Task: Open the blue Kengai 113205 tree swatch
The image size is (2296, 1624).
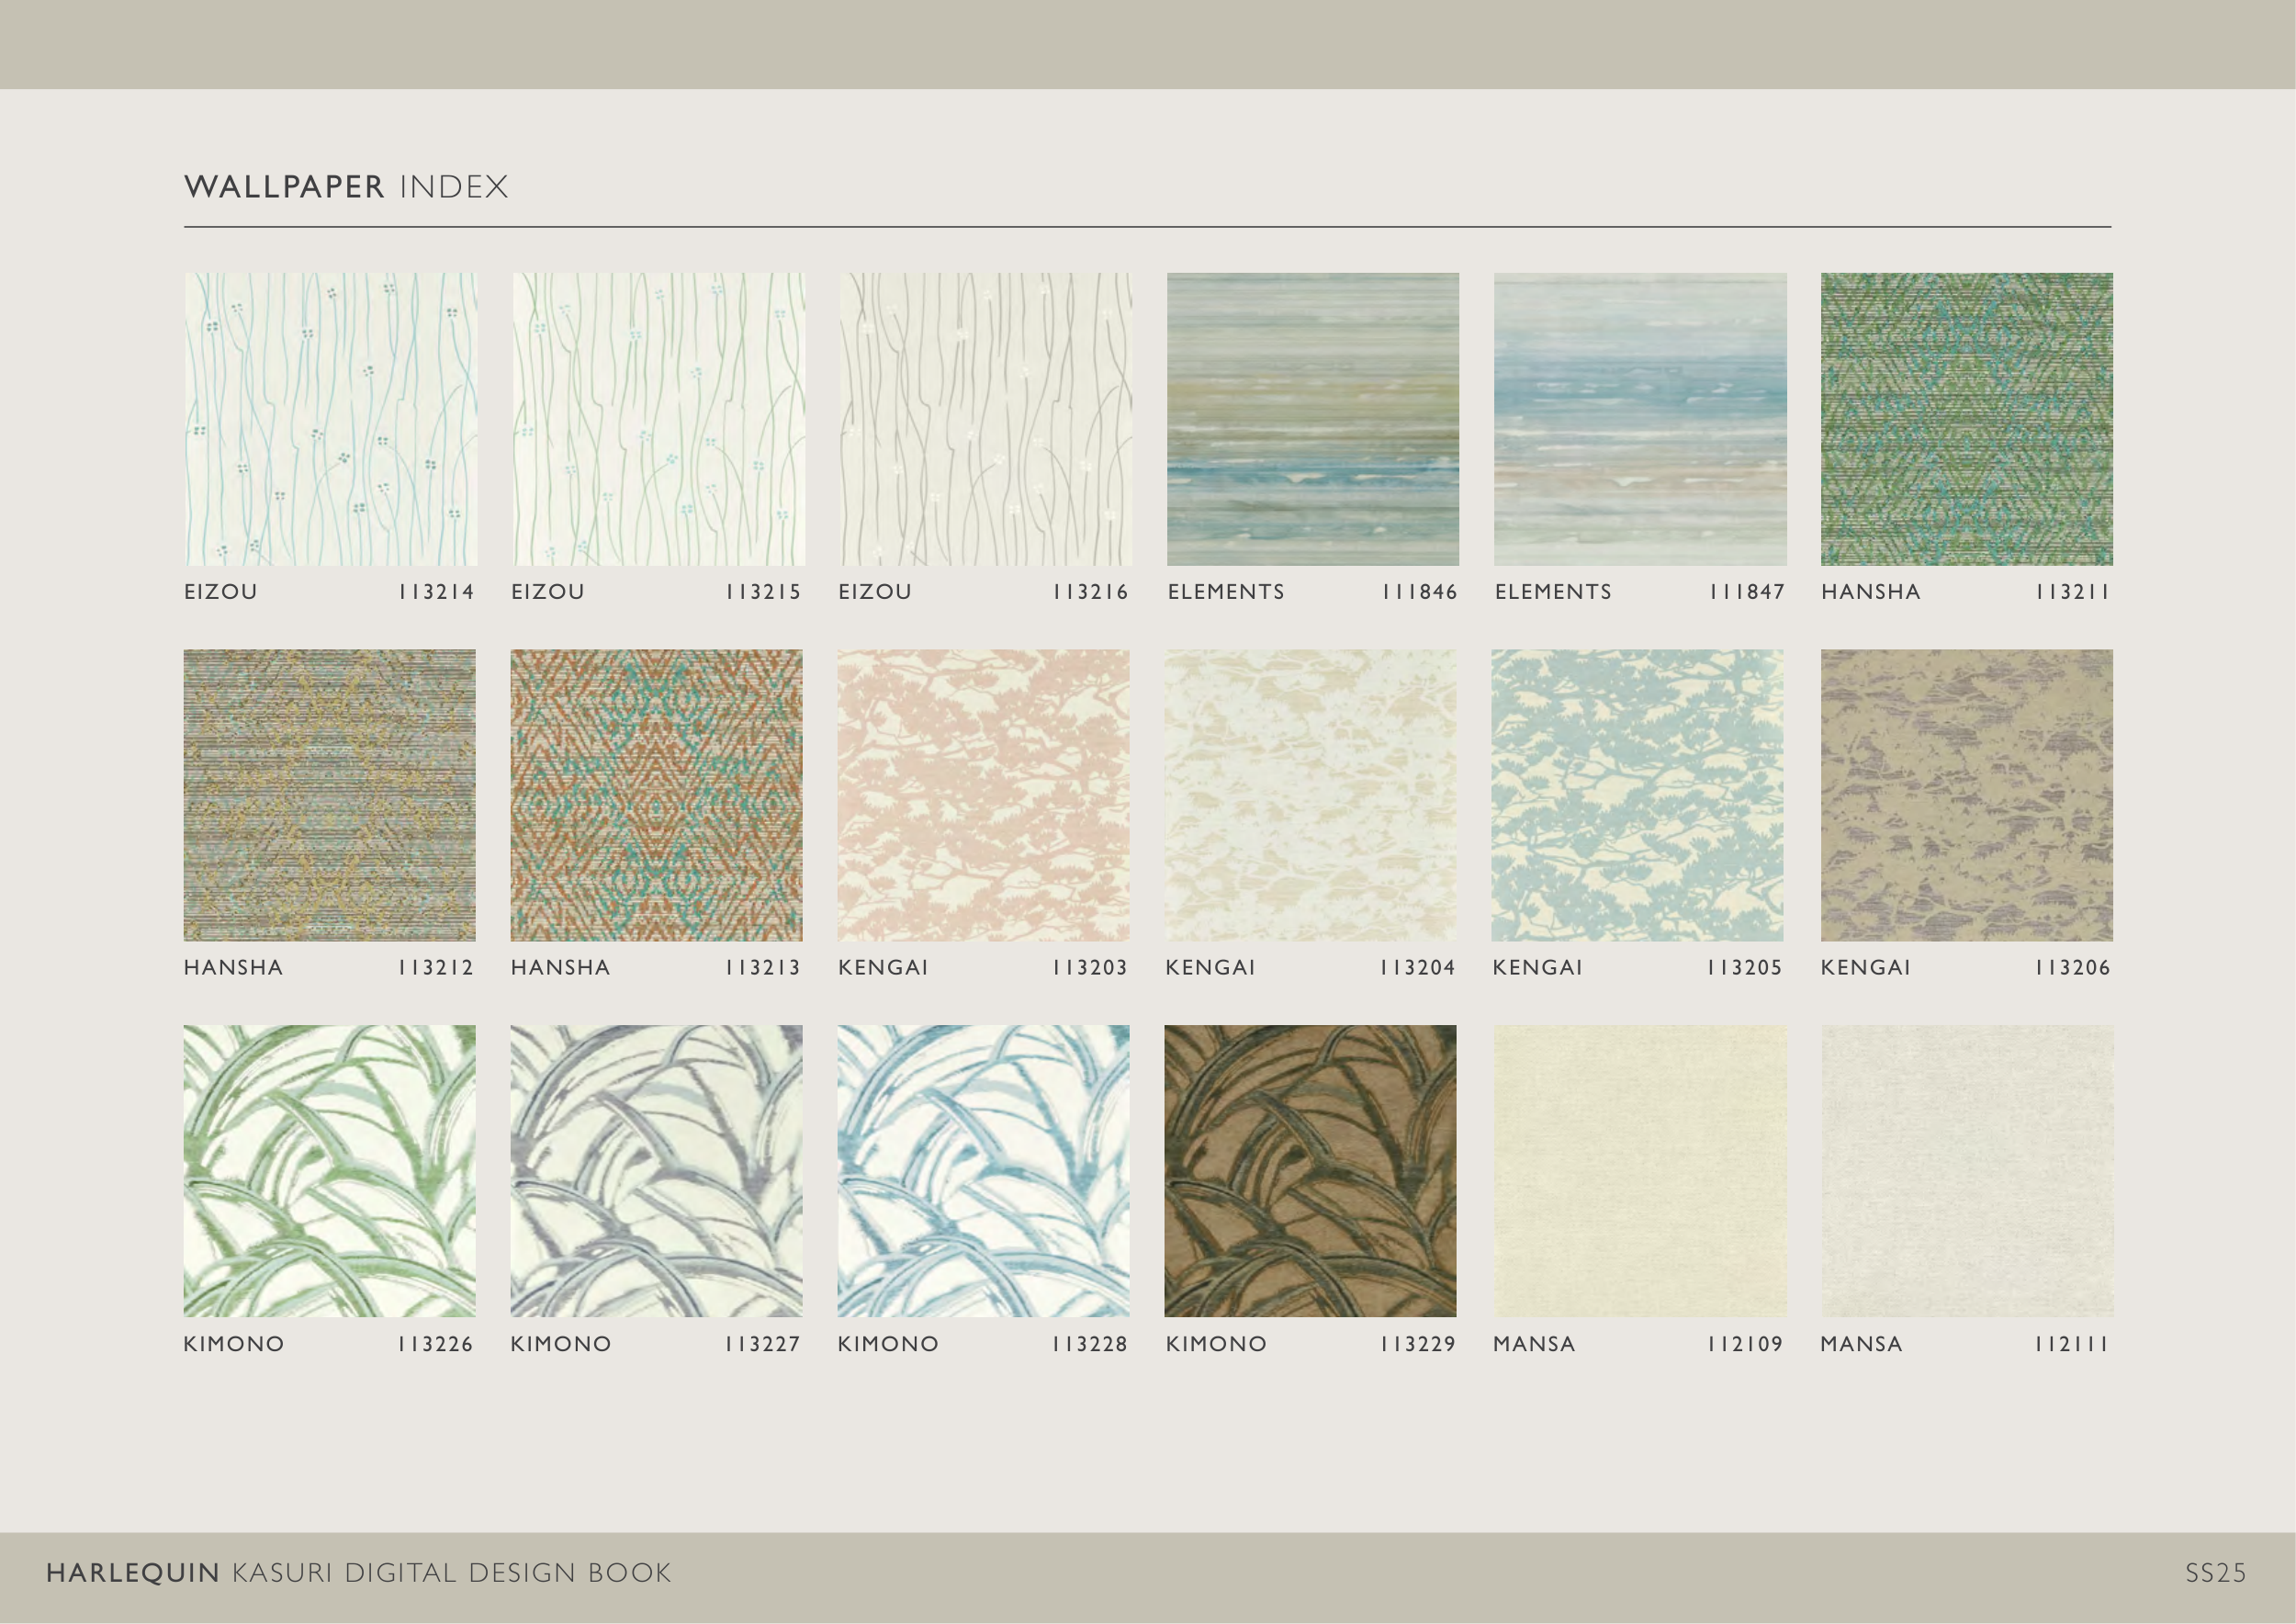Action: (x=1637, y=795)
